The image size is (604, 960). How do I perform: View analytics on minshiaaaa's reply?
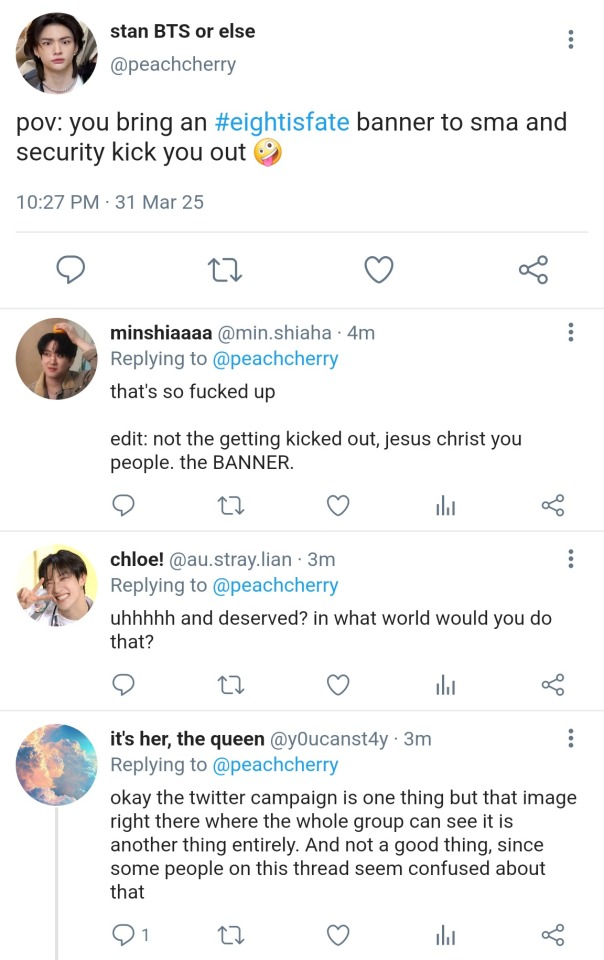[445, 506]
